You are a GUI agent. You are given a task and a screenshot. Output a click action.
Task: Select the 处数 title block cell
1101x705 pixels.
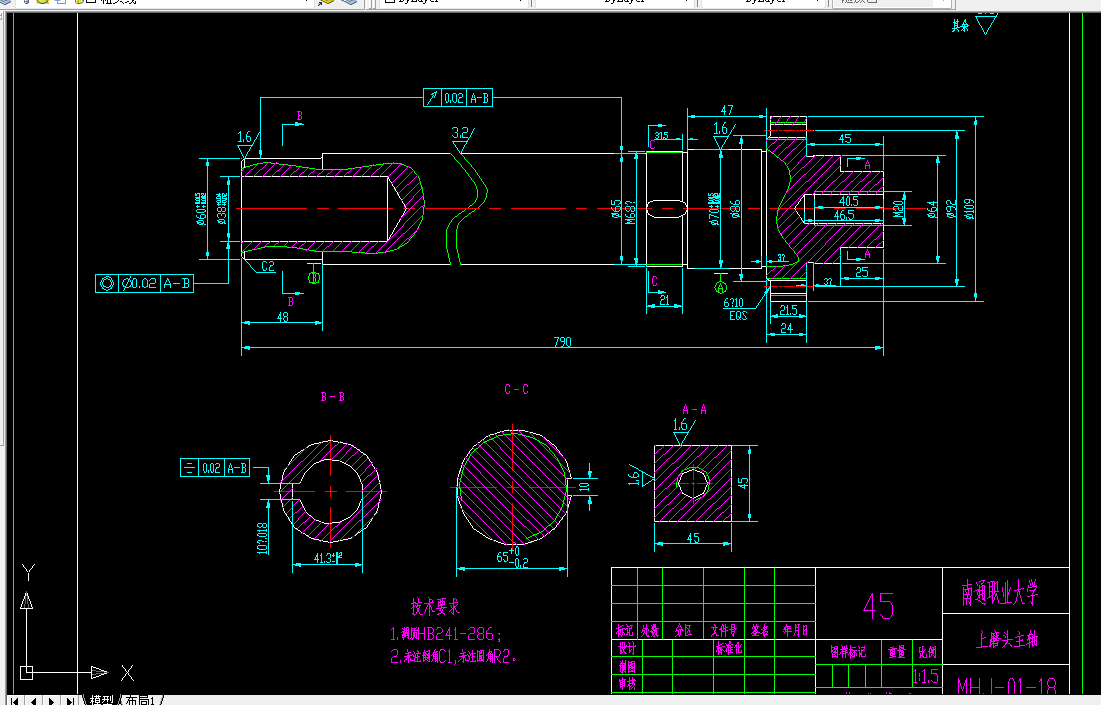(650, 631)
